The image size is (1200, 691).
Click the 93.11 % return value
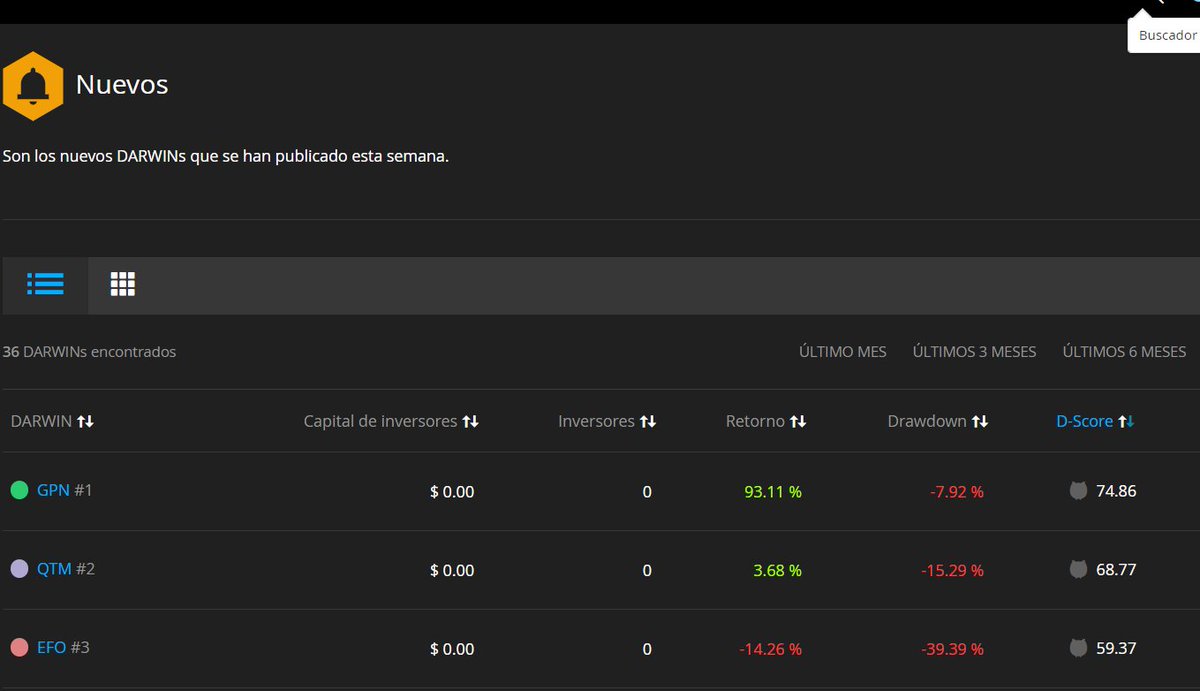pyautogui.click(x=773, y=492)
